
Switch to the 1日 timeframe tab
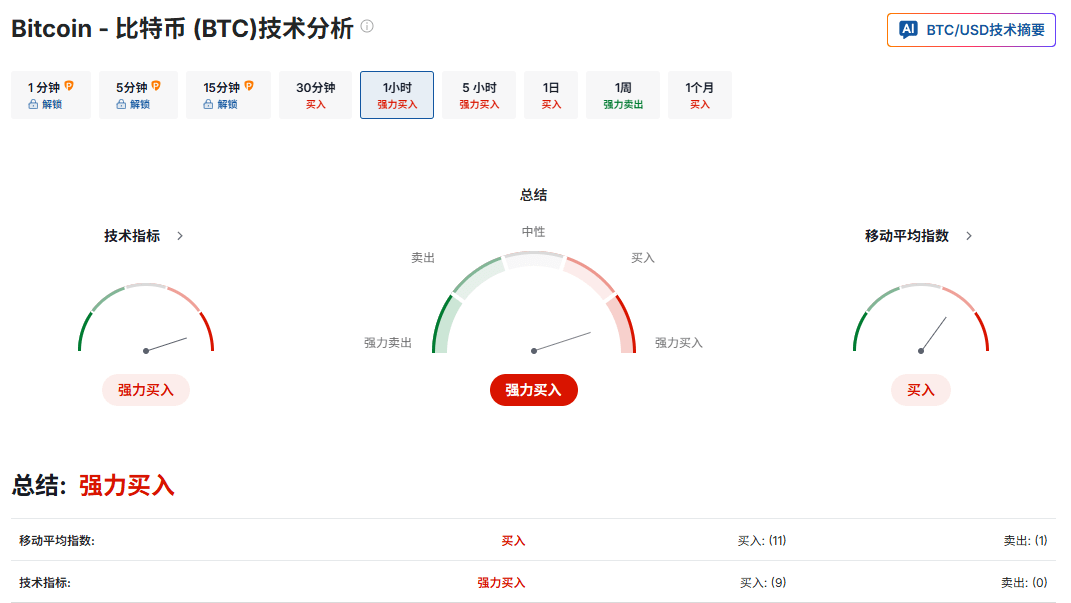pos(551,95)
